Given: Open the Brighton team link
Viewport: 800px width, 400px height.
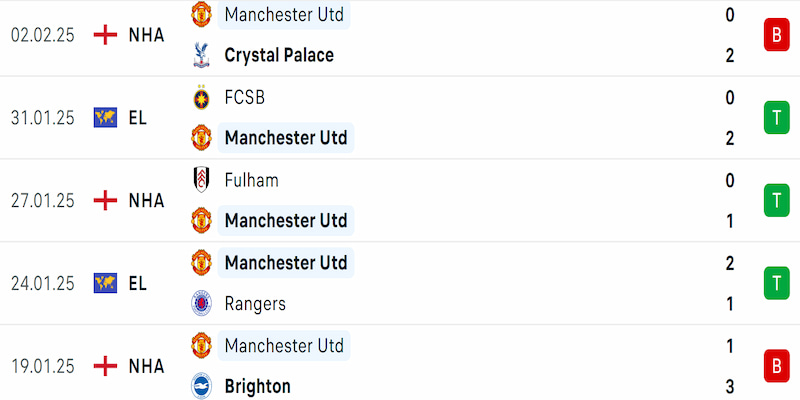Looking at the screenshot, I should point(258,386).
